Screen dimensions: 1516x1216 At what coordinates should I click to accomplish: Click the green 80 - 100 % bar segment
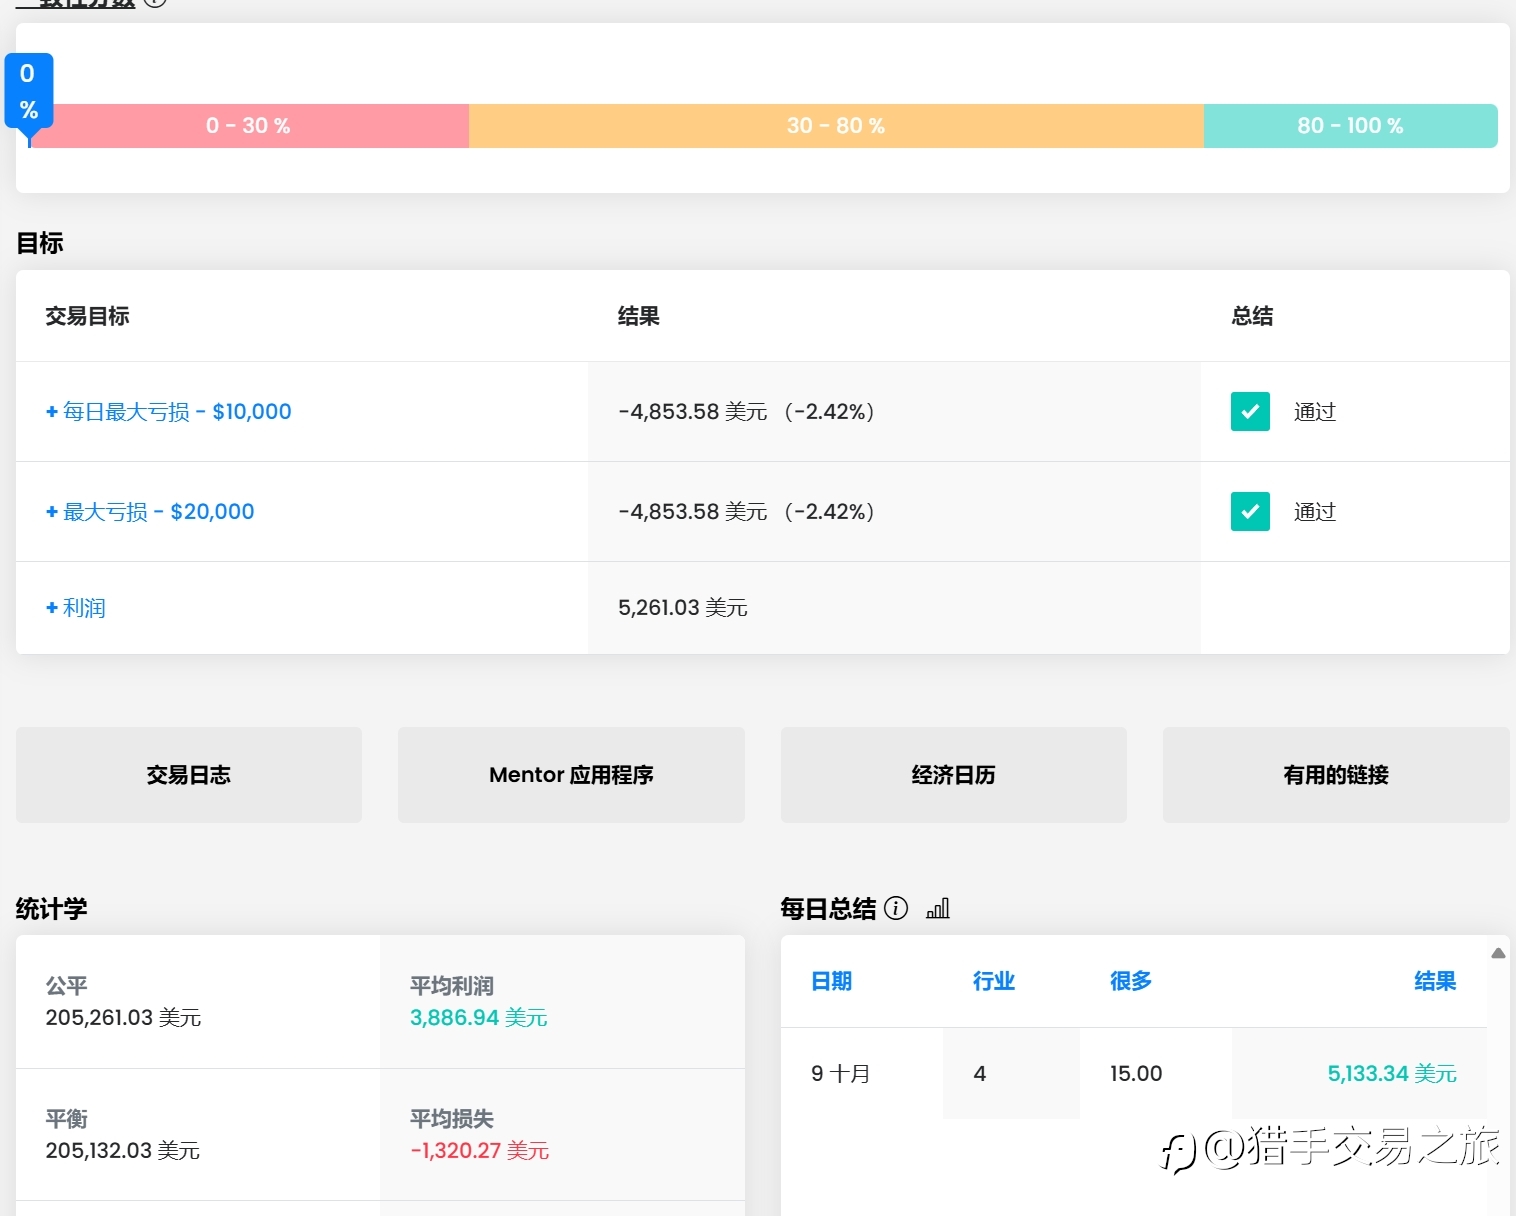pyautogui.click(x=1351, y=126)
